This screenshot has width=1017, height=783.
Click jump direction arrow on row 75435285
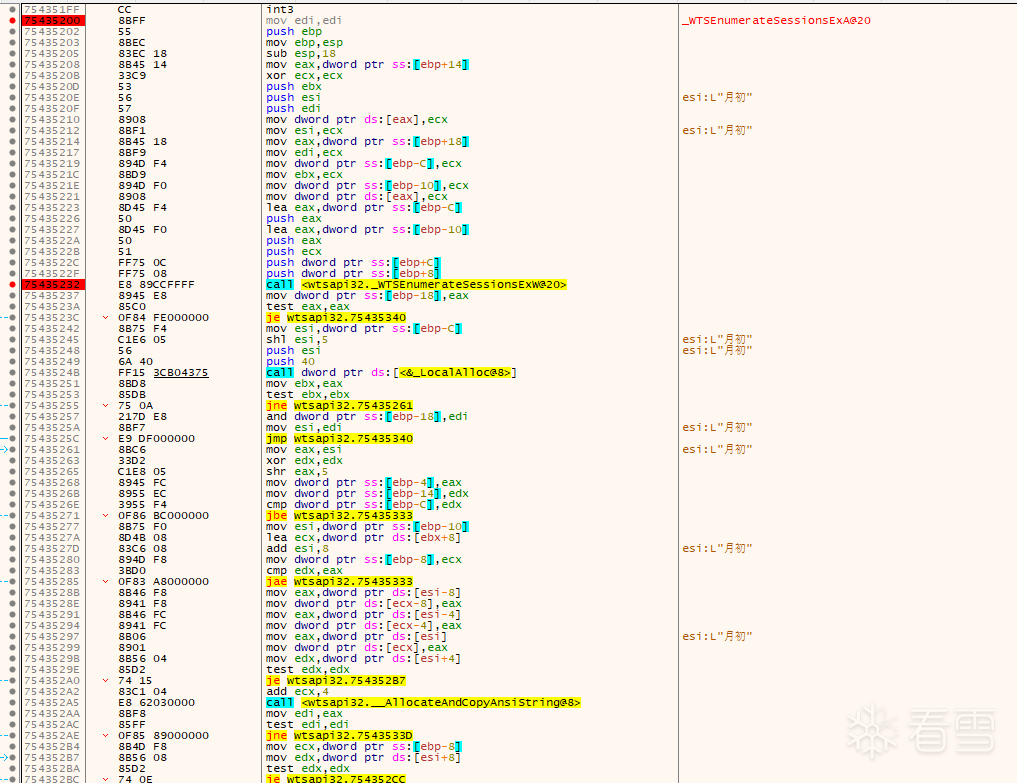pos(106,582)
